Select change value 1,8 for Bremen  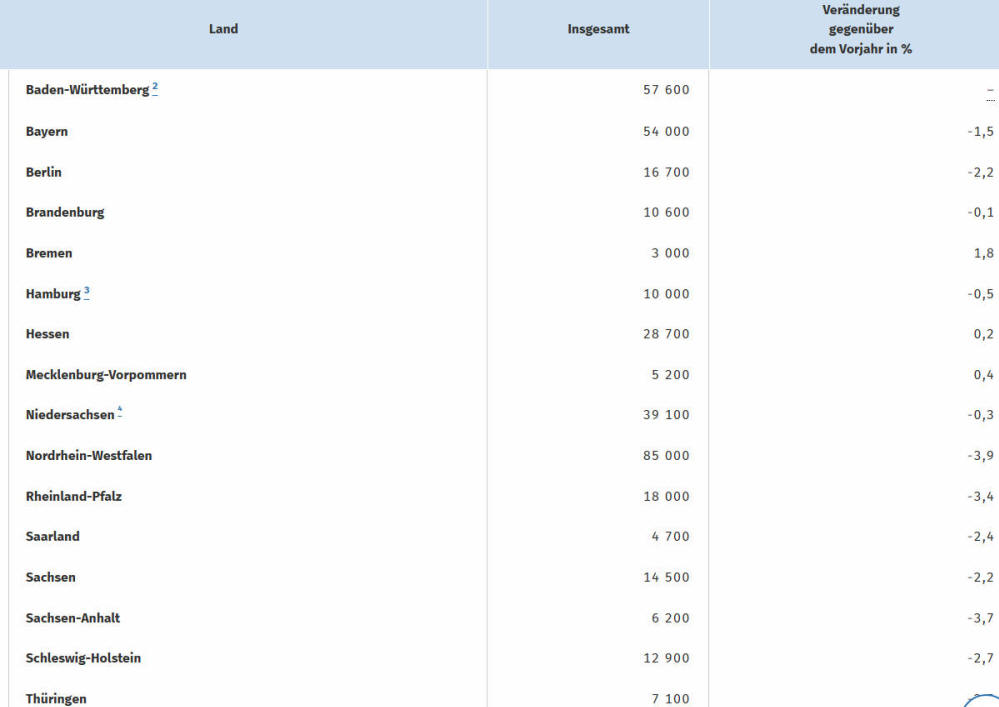(x=983, y=253)
